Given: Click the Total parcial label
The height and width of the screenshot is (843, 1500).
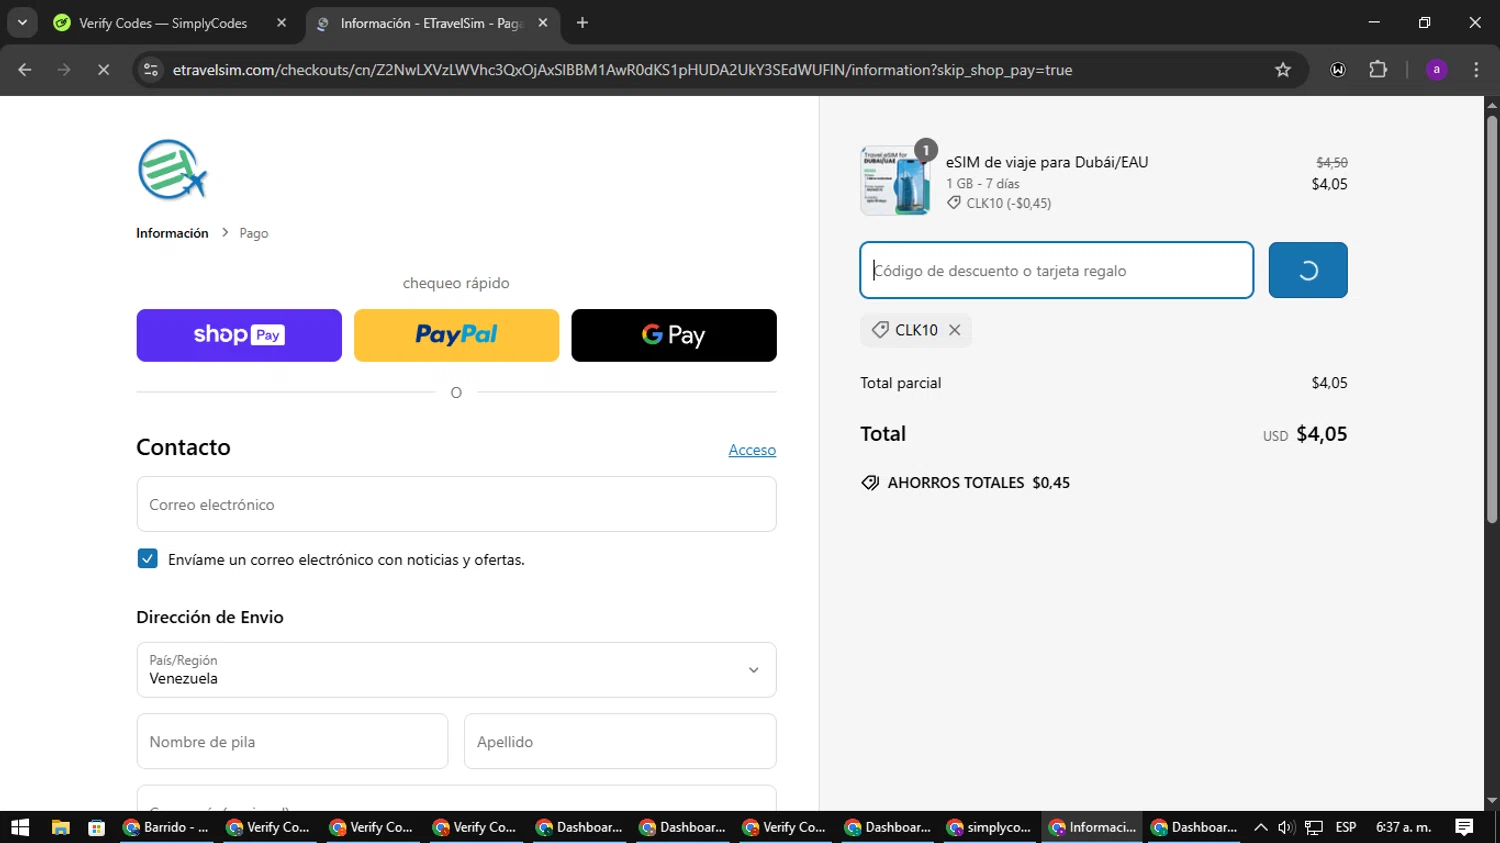Looking at the screenshot, I should coord(900,383).
